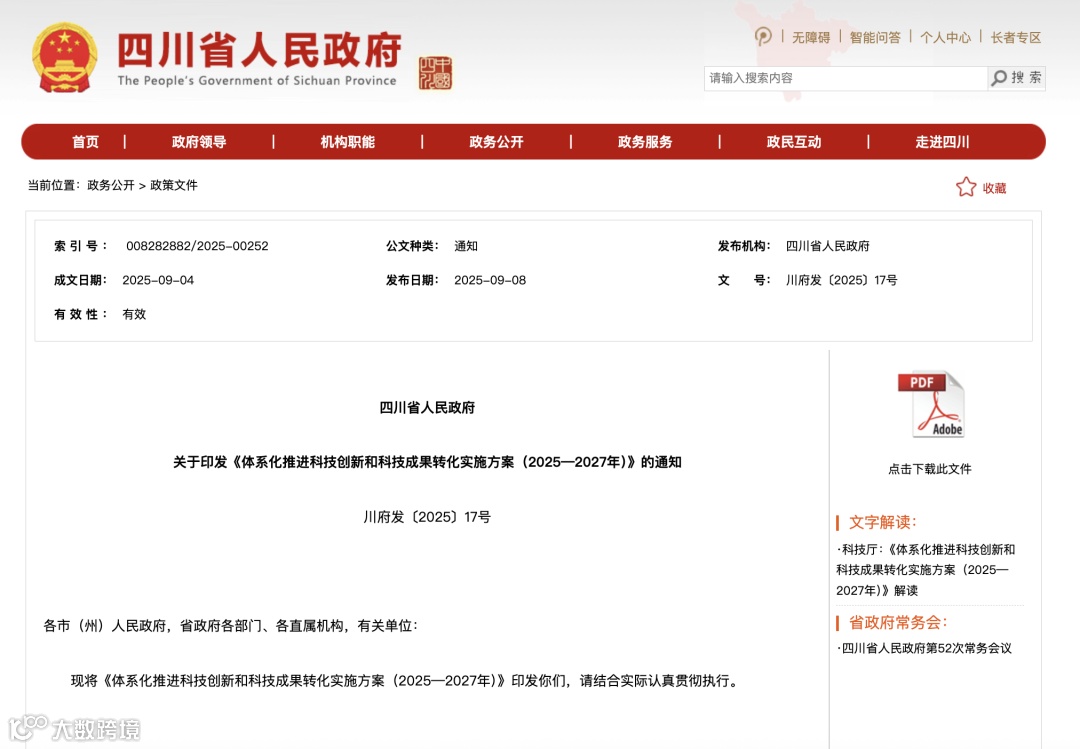Select the 发布机构 value 四川省人民政府
This screenshot has height=749, width=1080.
(x=828, y=246)
